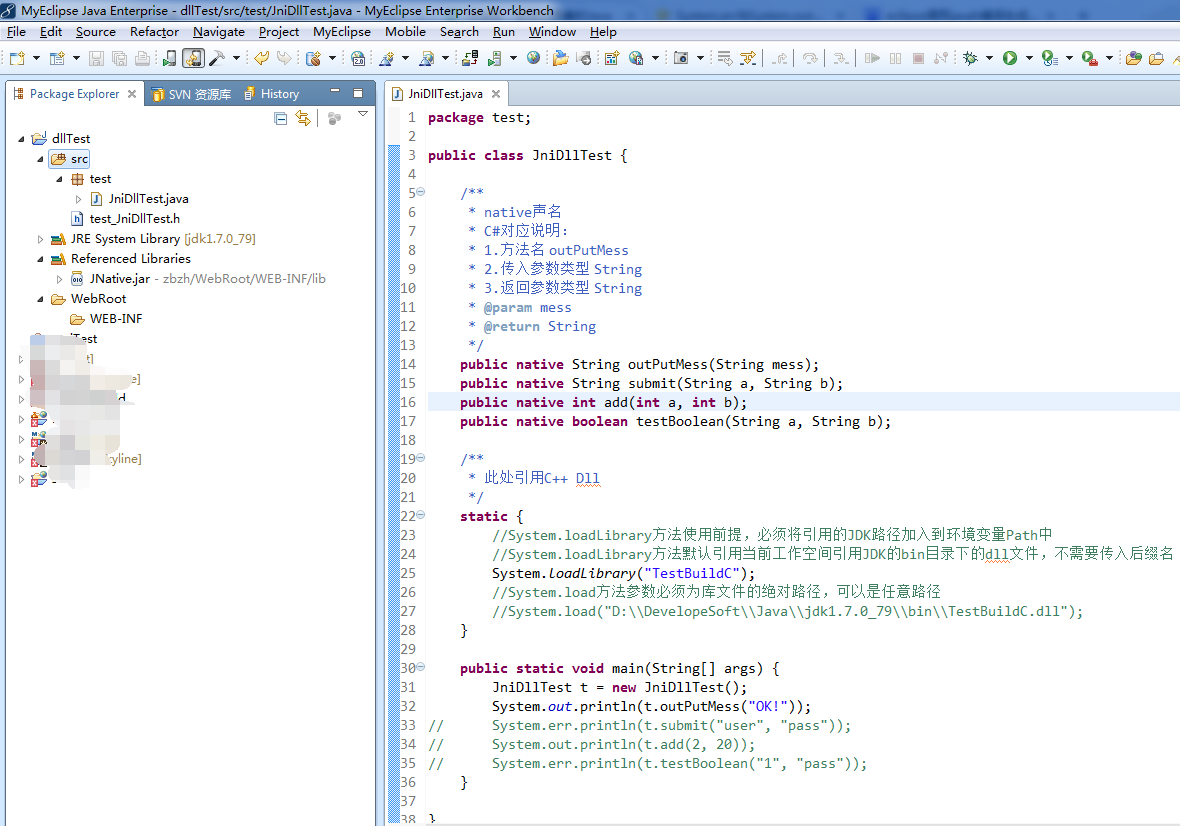Fold the main method at line 30
This screenshot has height=826, width=1180.
tap(421, 667)
